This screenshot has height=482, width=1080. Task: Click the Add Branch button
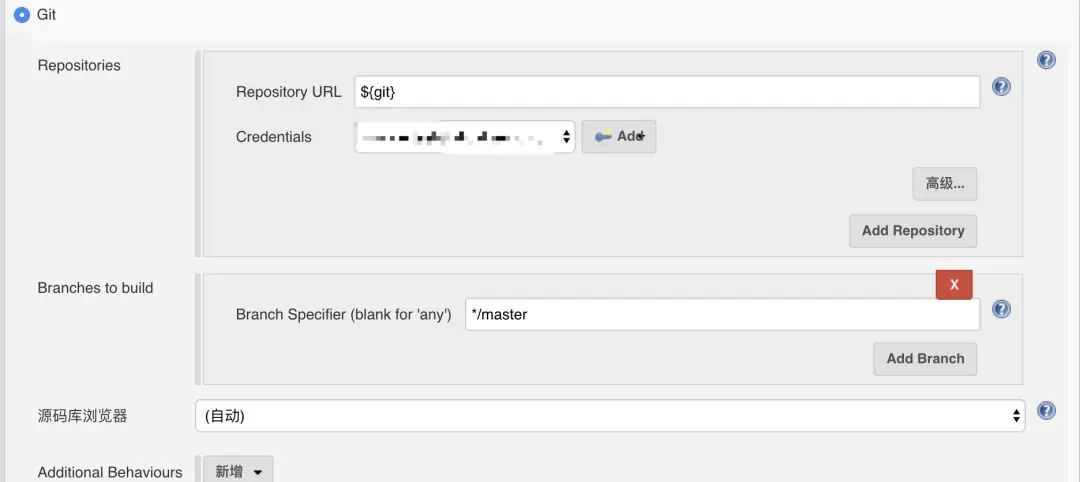(925, 359)
